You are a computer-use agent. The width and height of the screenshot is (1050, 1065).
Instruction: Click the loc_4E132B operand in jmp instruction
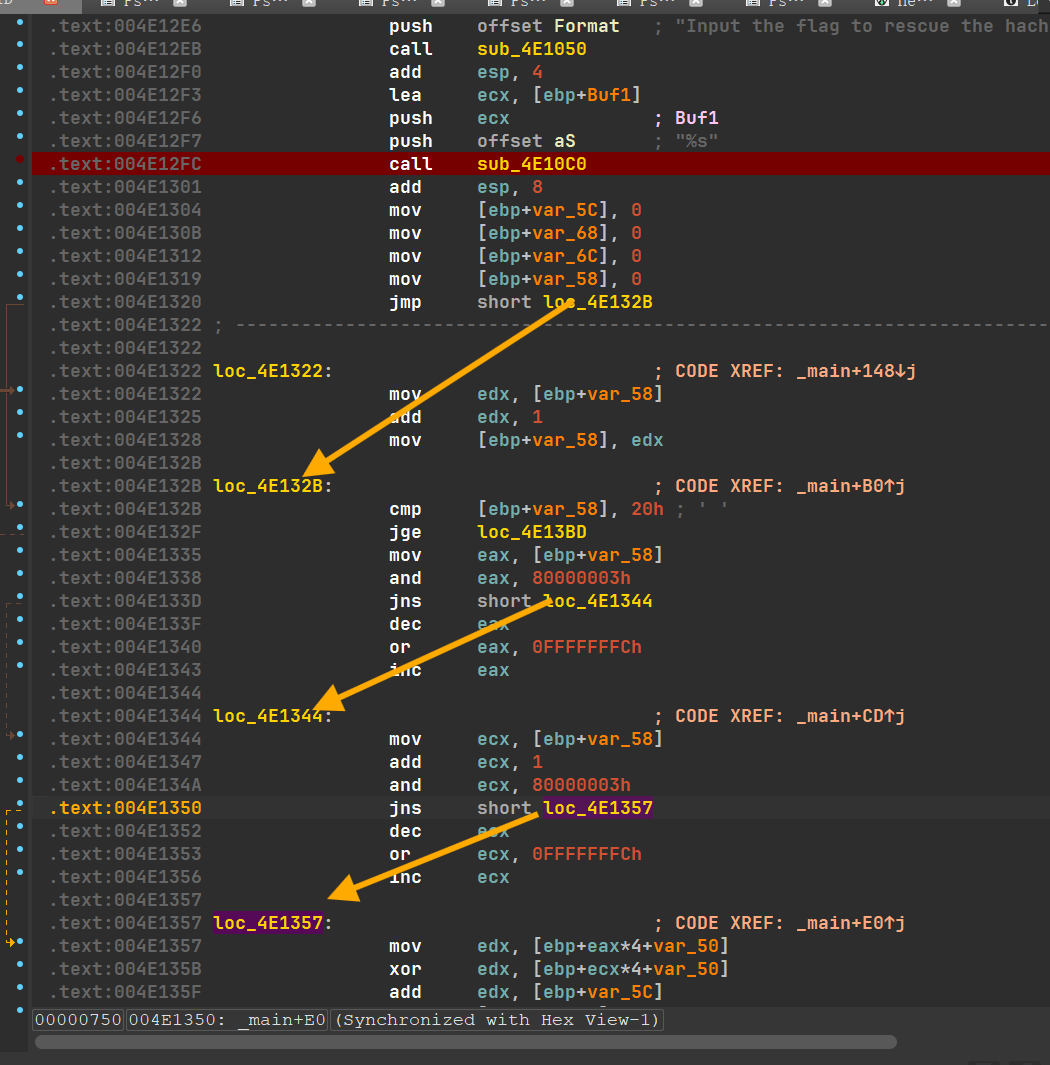pos(598,302)
